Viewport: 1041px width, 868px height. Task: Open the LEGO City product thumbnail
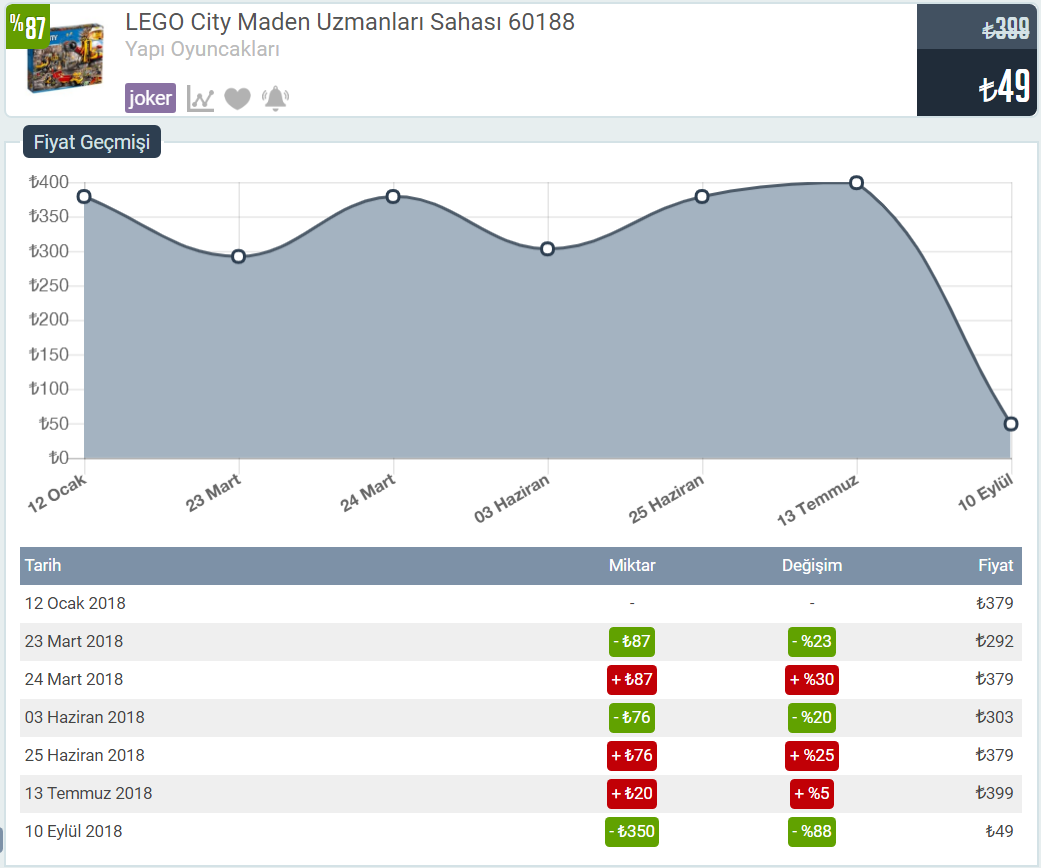[x=65, y=58]
